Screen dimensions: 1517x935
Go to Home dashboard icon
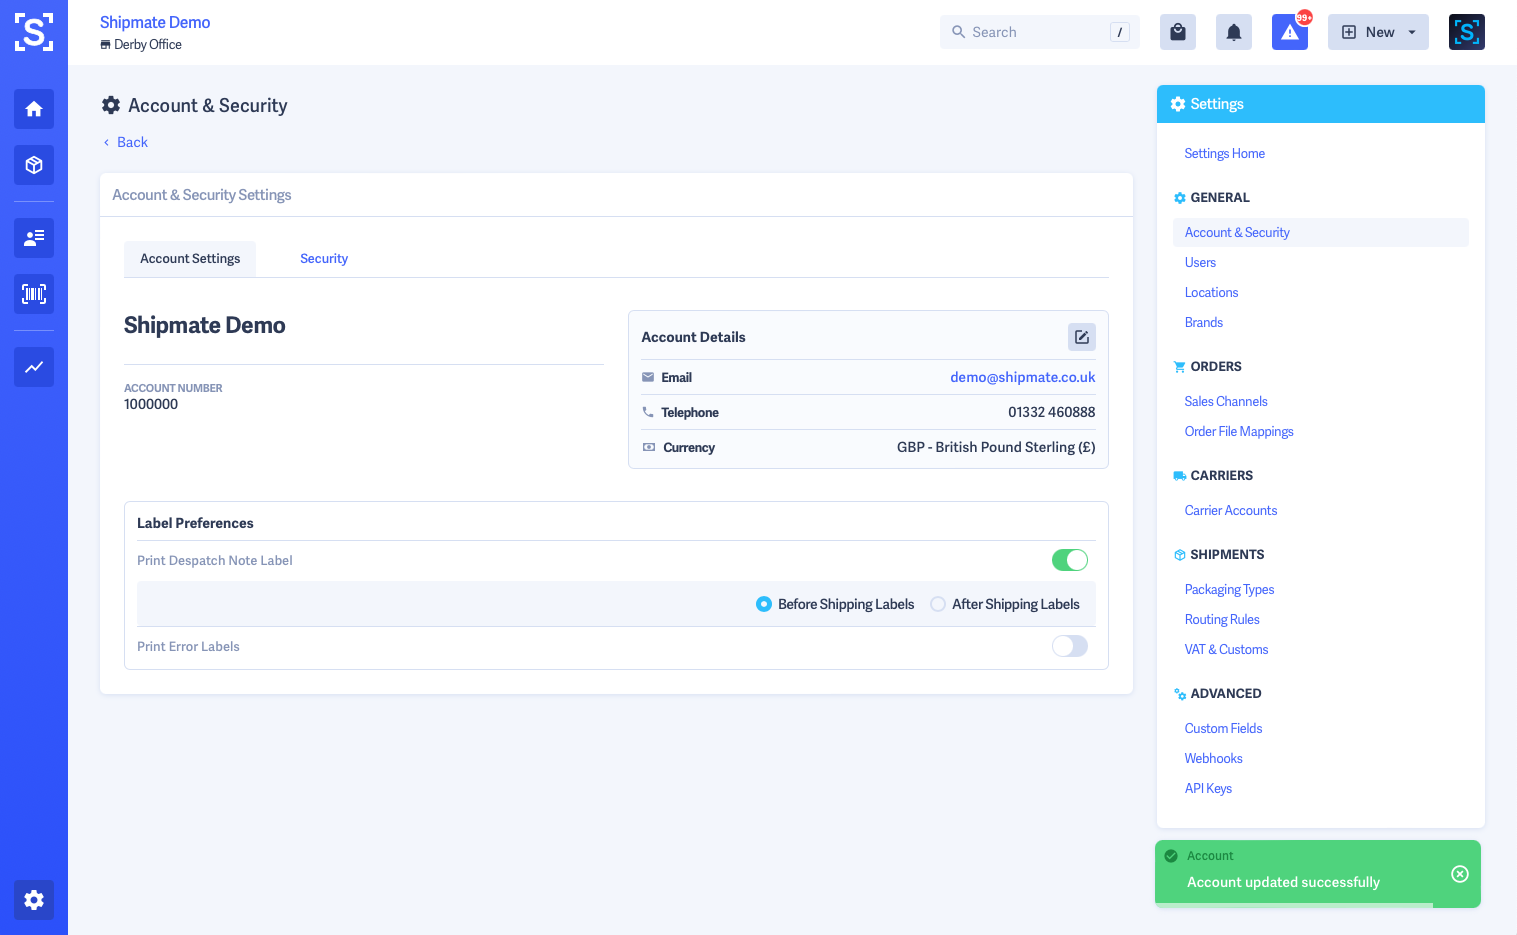(34, 109)
